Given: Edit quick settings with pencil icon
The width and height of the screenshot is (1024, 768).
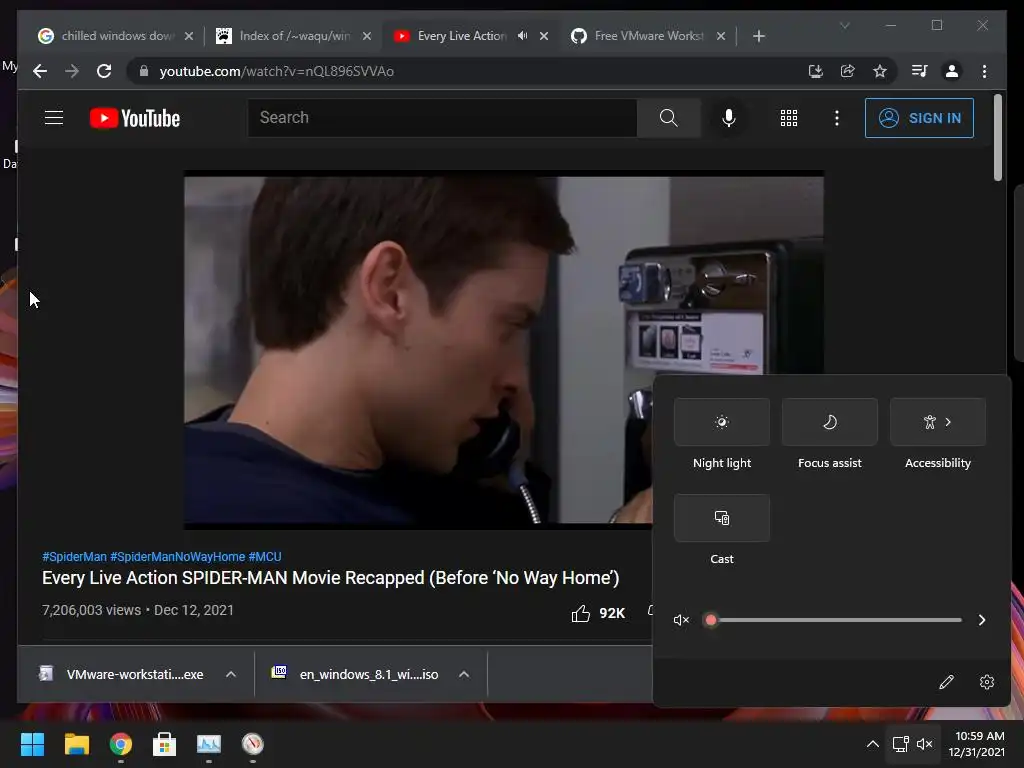Looking at the screenshot, I should tap(946, 682).
